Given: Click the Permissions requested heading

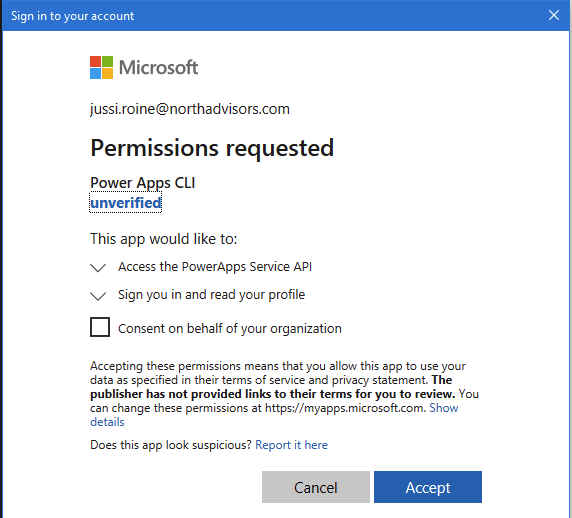Looking at the screenshot, I should click(212, 148).
